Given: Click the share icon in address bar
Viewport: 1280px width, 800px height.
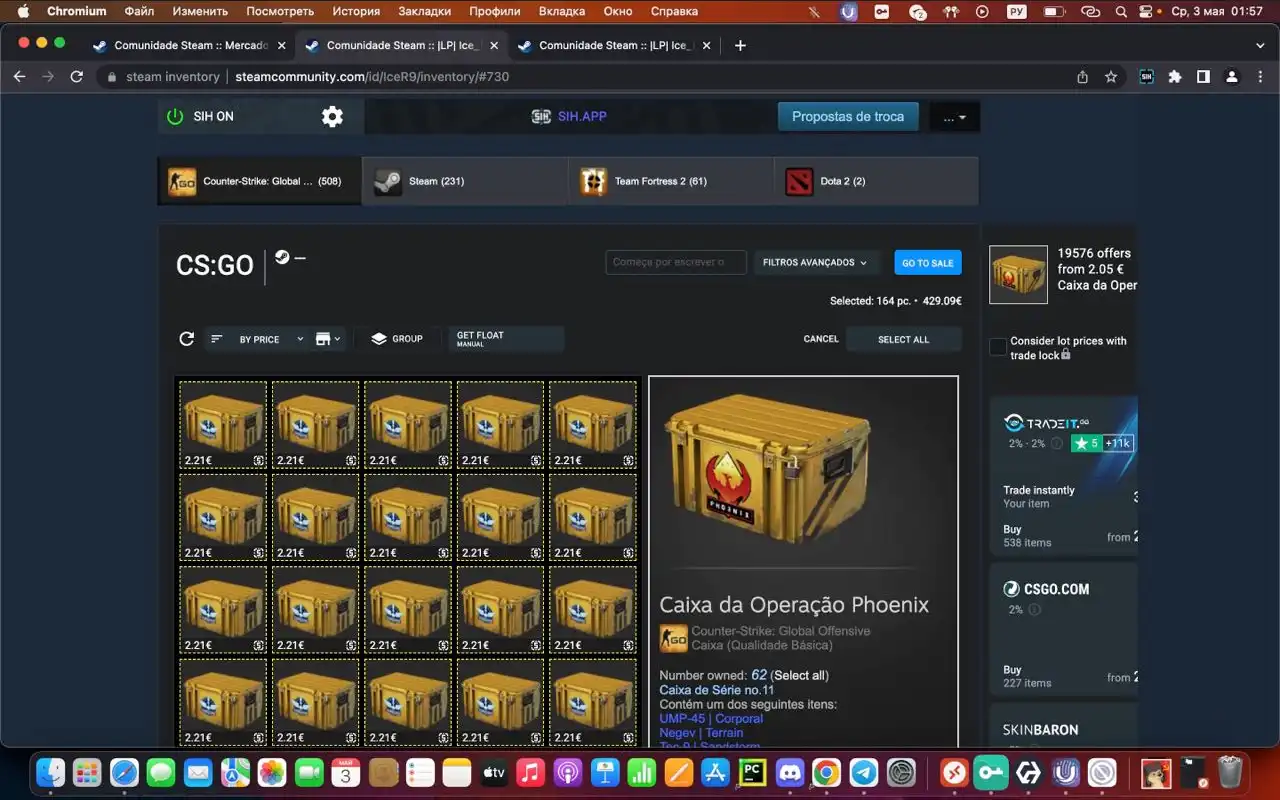Looking at the screenshot, I should (1083, 76).
